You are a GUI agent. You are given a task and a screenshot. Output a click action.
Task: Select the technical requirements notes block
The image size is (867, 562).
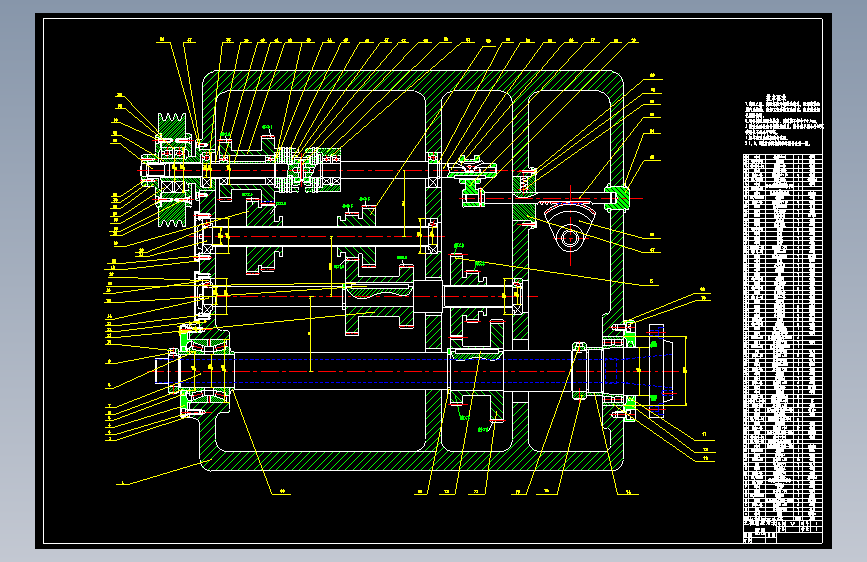tap(784, 120)
